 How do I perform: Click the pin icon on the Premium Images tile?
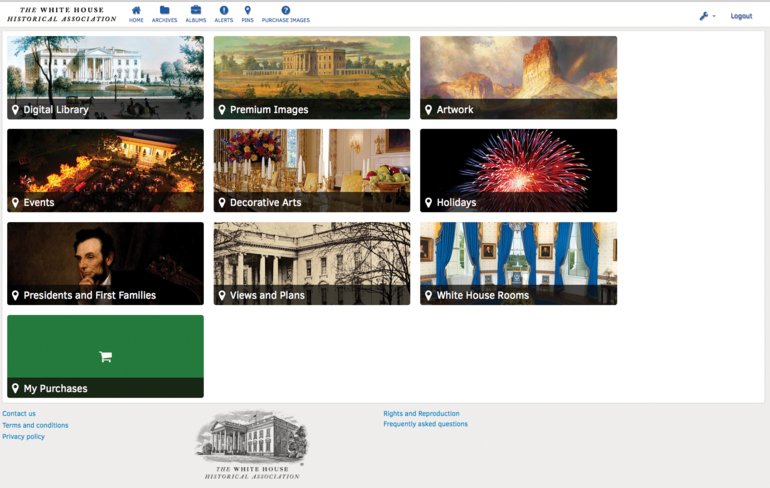point(222,109)
